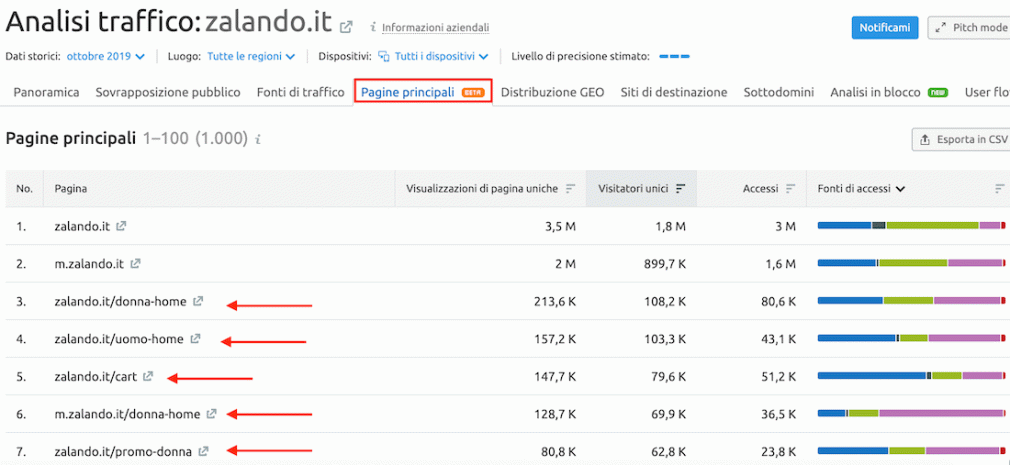1010x465 pixels.
Task: Click the devices icon before Tutti i dispositivi
Action: click(x=384, y=56)
